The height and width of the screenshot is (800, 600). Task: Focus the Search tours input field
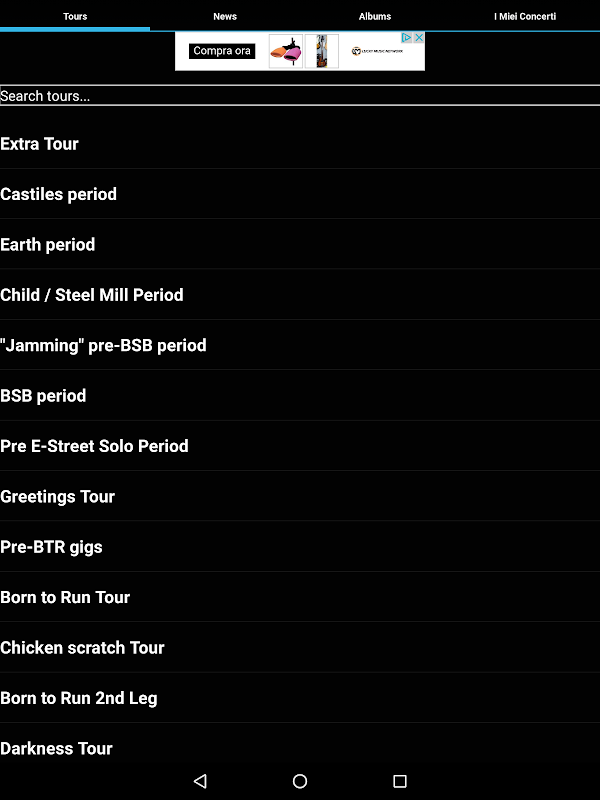(300, 96)
